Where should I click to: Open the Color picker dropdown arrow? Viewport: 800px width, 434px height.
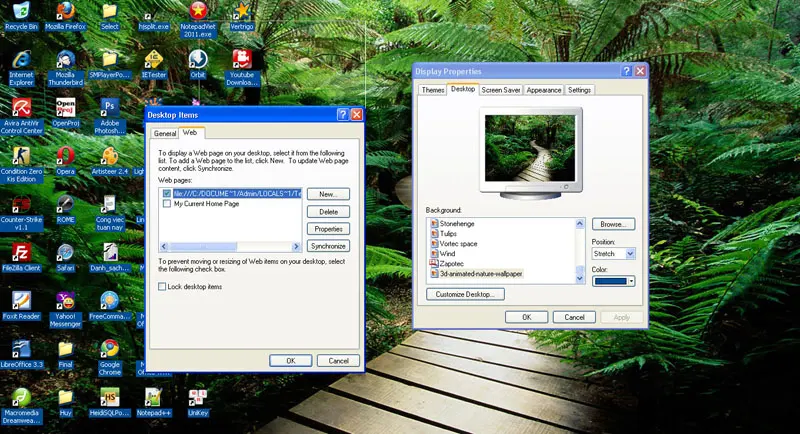pos(631,281)
